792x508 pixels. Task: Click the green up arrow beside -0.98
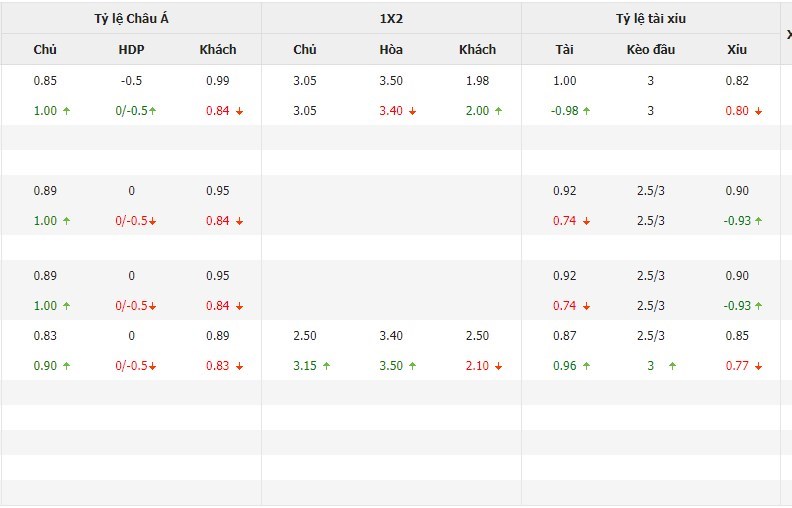point(587,111)
